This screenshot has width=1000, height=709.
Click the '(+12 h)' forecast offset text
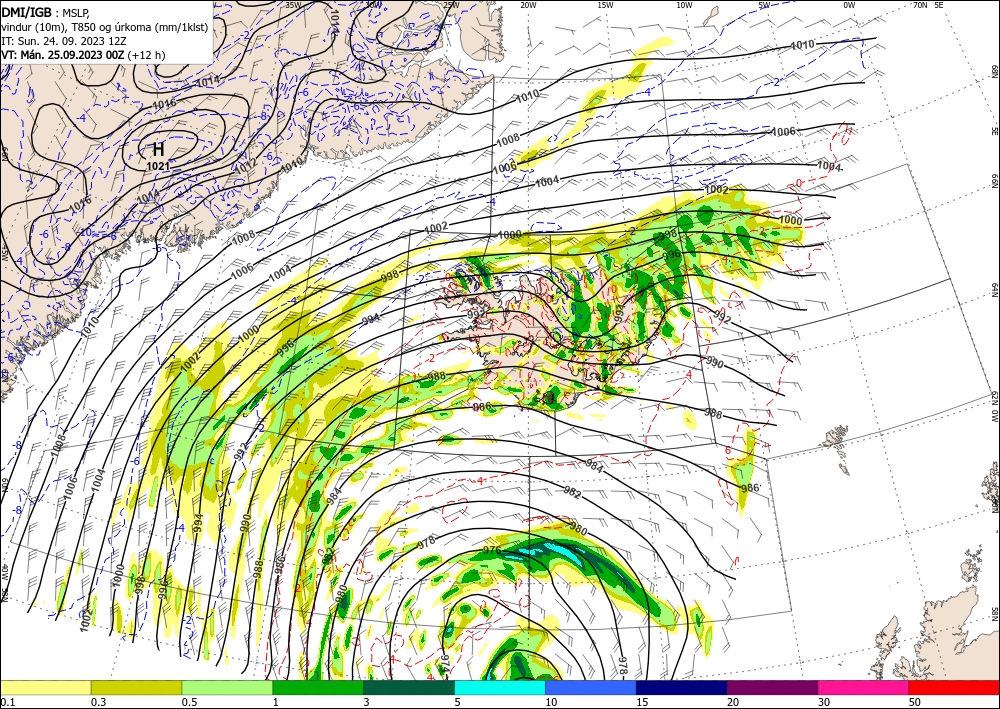[146, 55]
